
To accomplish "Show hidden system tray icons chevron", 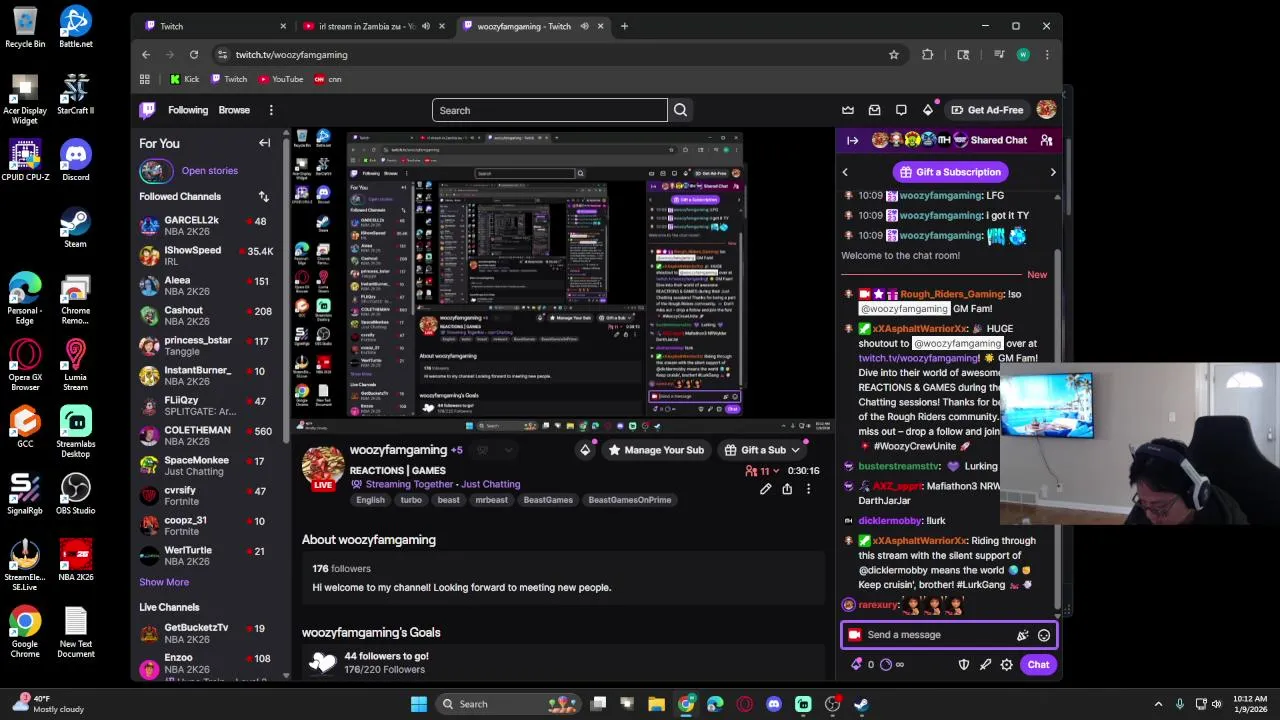I will [x=1158, y=704].
